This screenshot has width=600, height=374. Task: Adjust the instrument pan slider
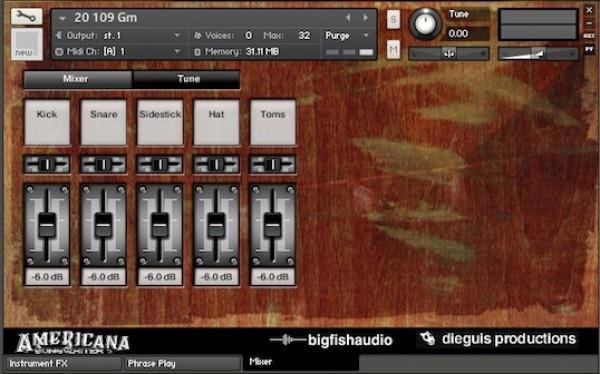pos(449,54)
